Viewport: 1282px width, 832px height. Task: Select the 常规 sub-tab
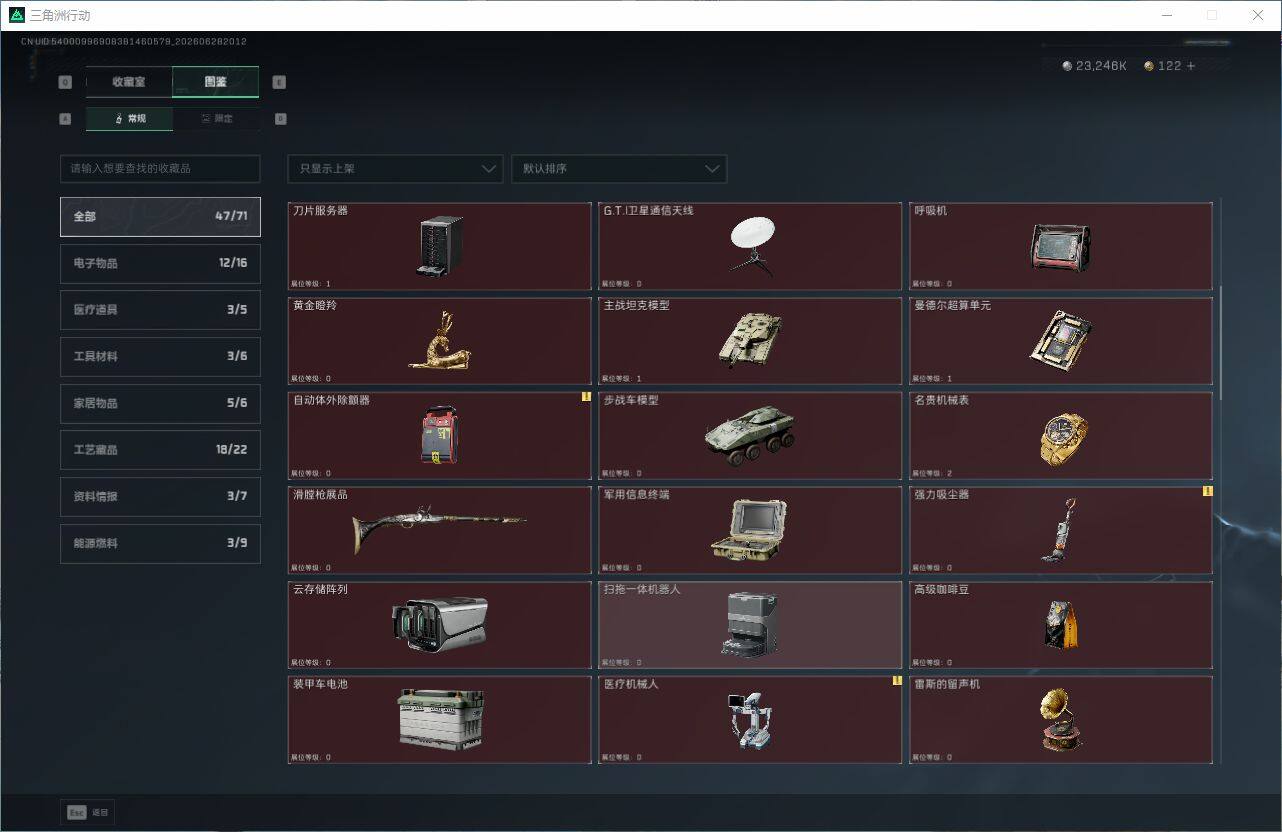129,119
